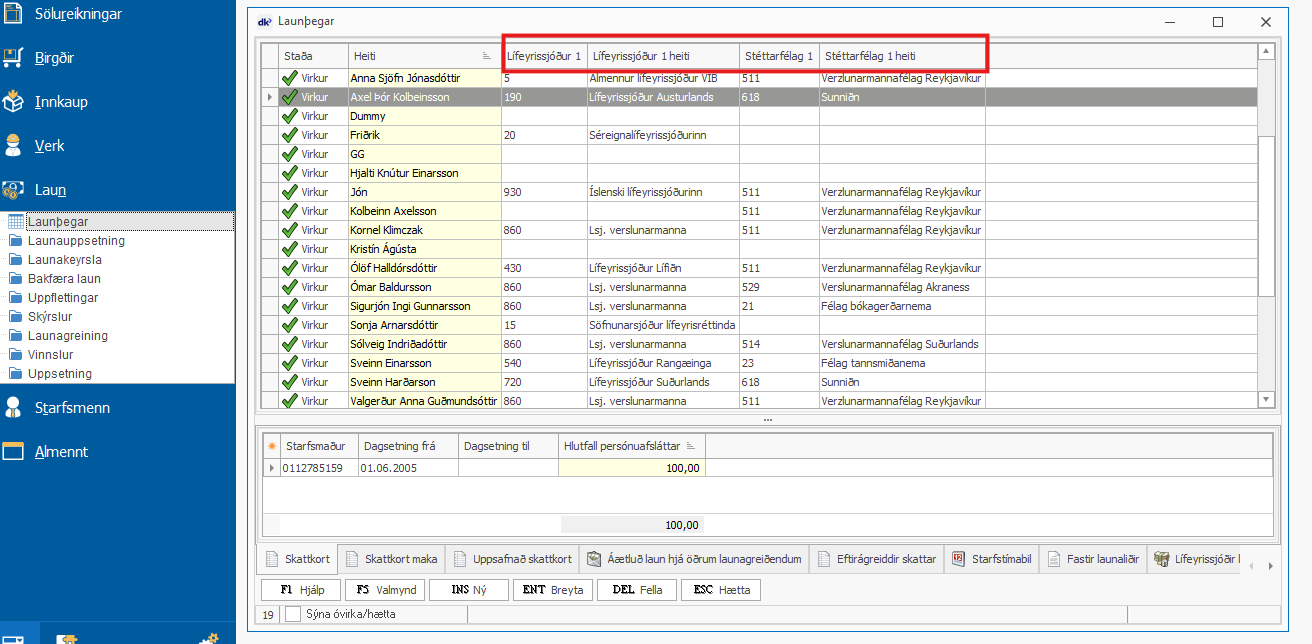Select the Verk worker icon
This screenshot has width=1312, height=644.
tap(13, 146)
